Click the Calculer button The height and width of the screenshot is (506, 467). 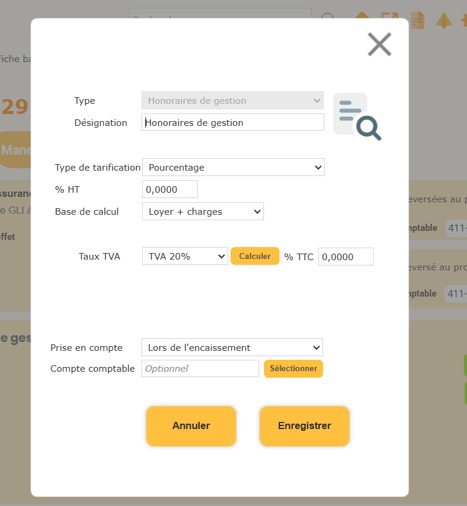pos(255,256)
